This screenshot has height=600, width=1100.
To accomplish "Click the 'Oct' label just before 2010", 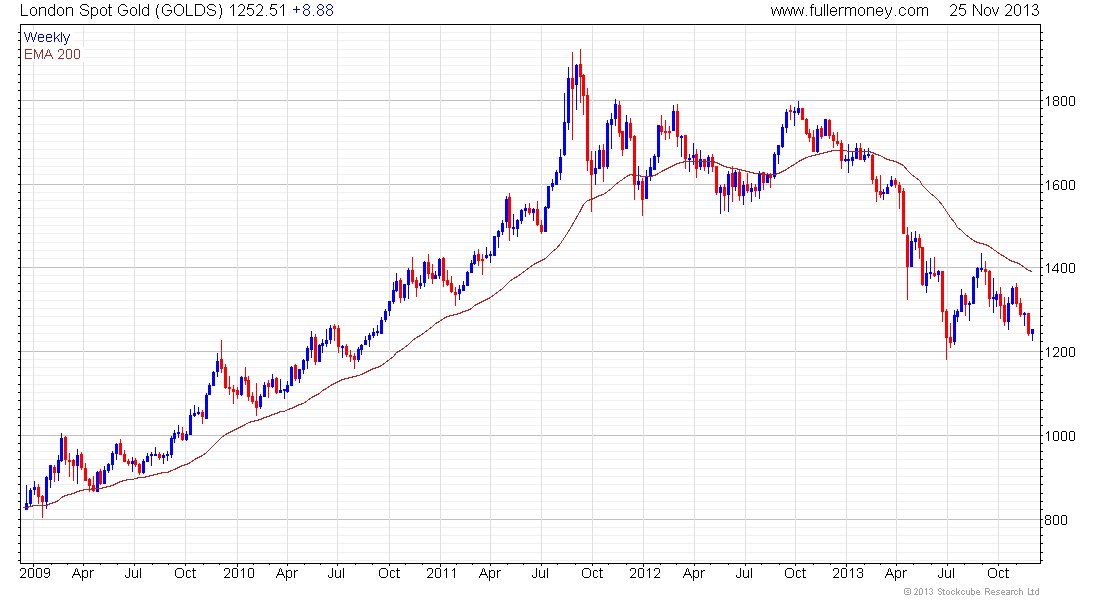I will point(185,573).
